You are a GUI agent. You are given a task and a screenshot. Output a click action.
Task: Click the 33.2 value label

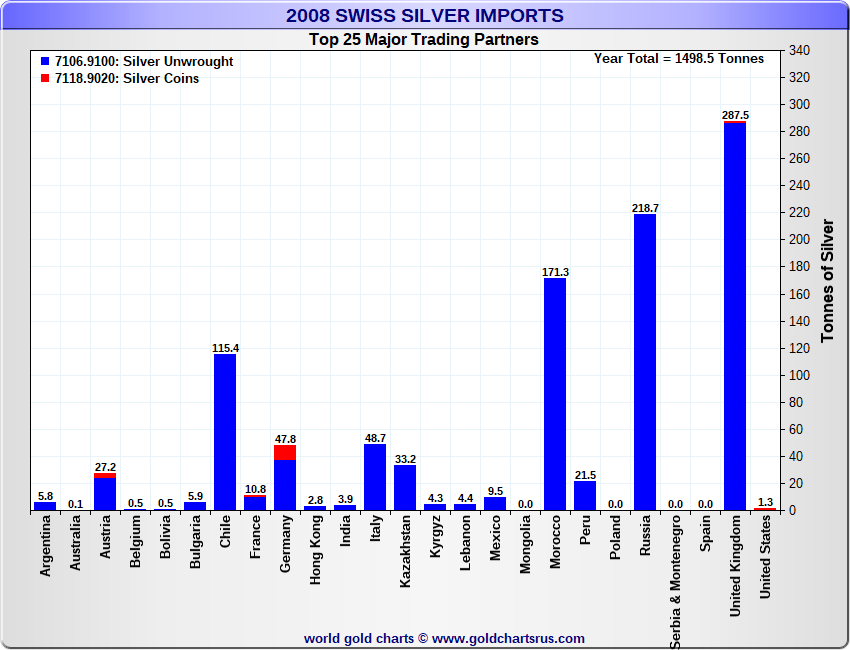coord(405,459)
